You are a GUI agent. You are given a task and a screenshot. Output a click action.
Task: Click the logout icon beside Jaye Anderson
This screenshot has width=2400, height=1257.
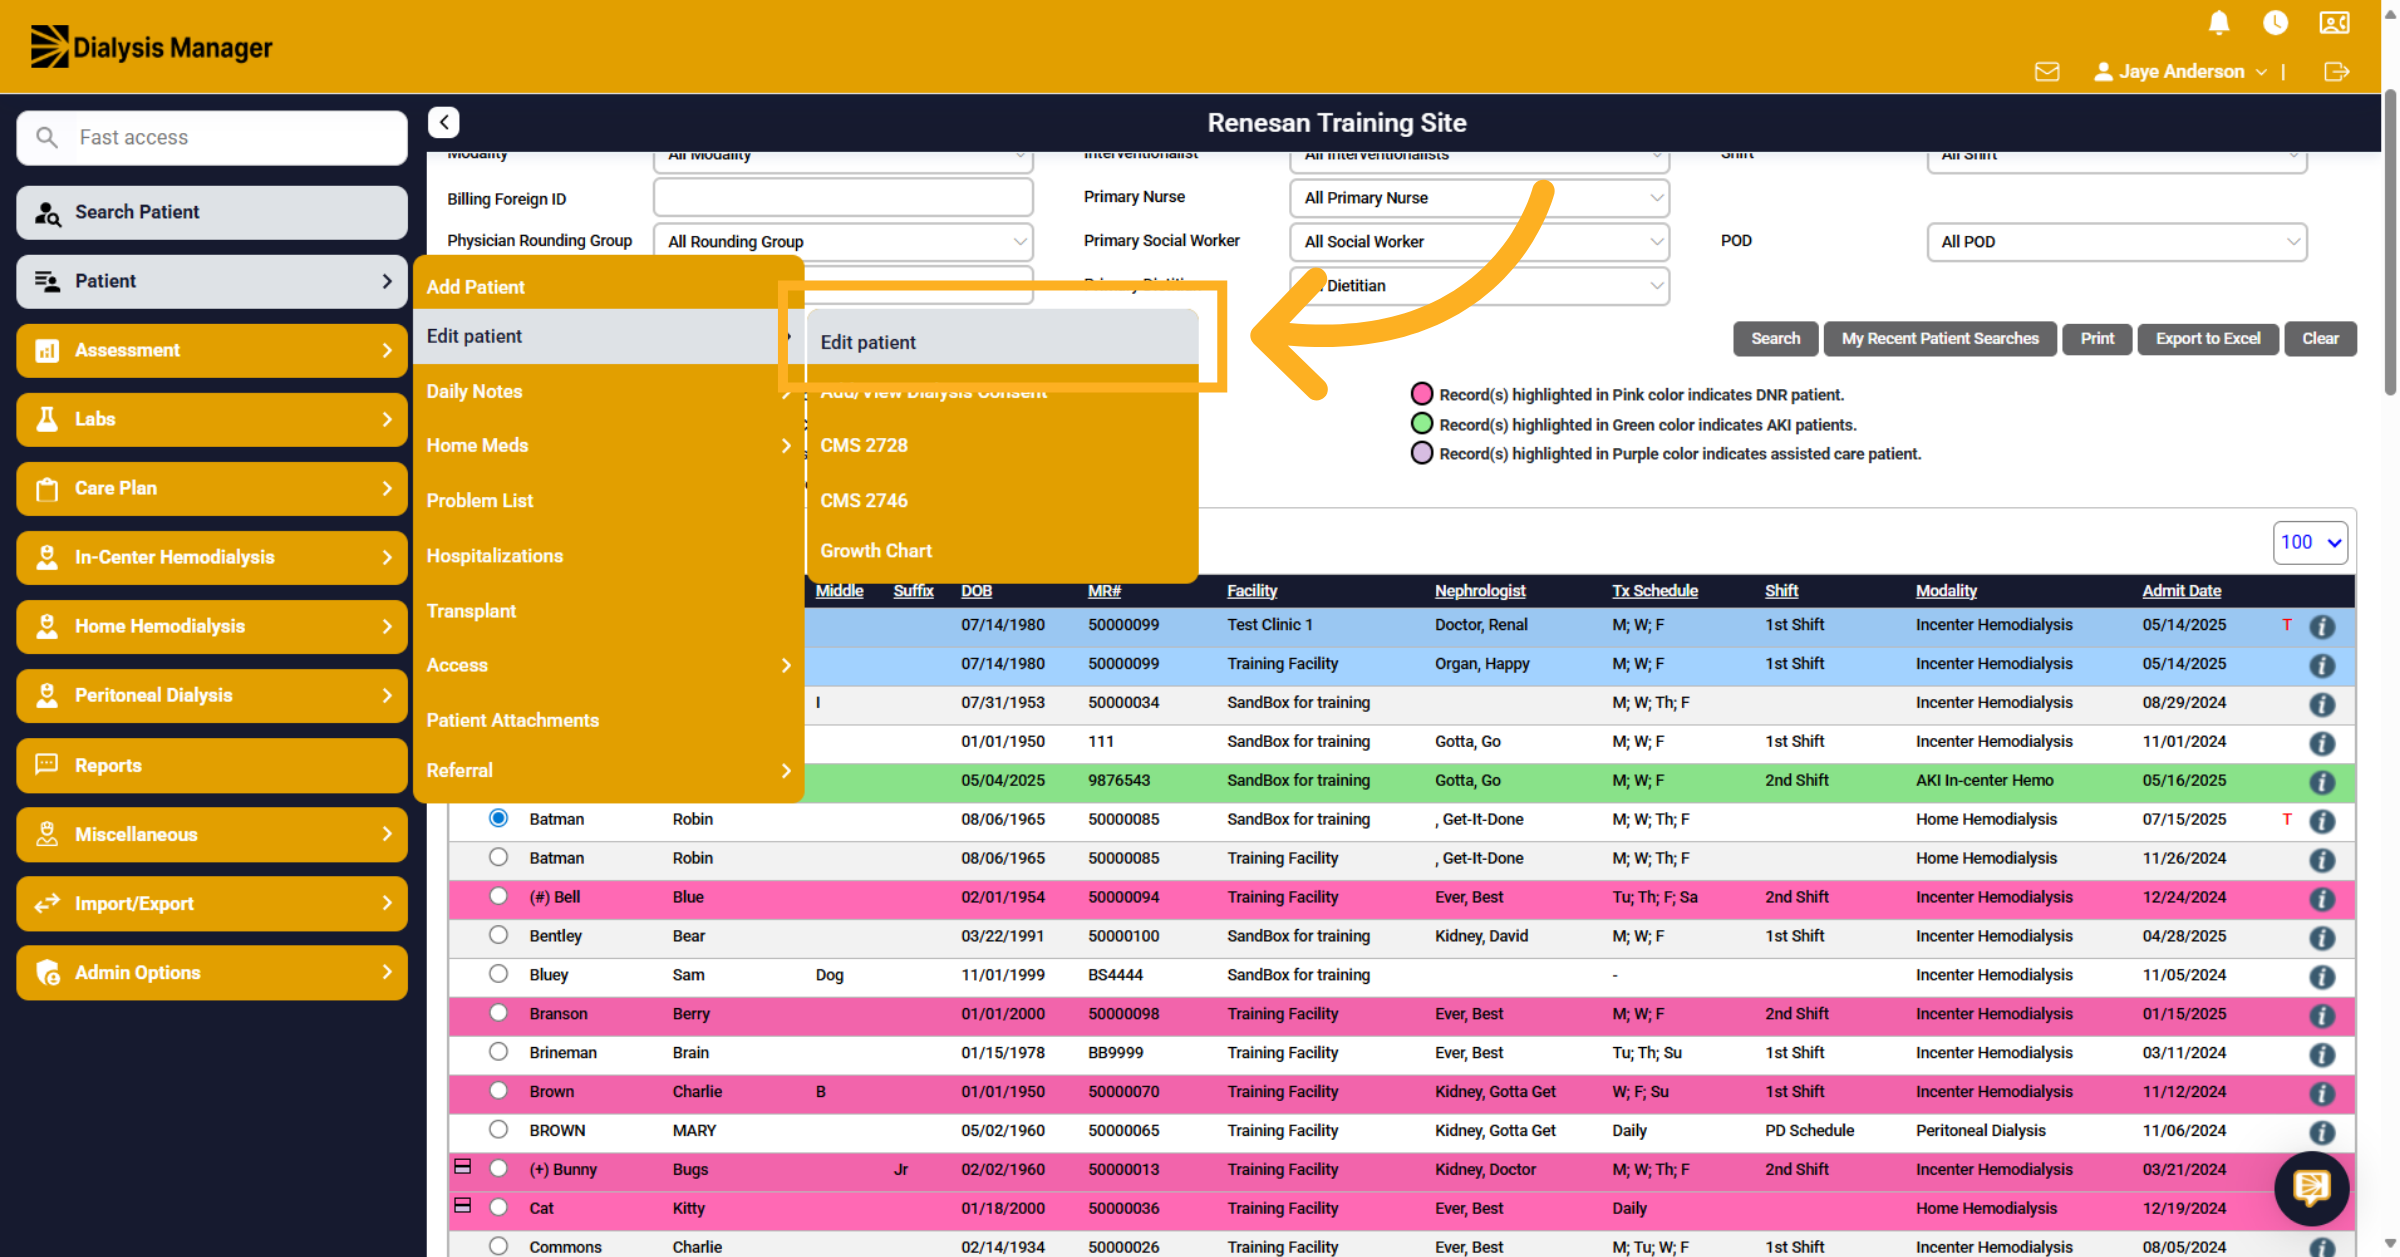coord(2336,72)
